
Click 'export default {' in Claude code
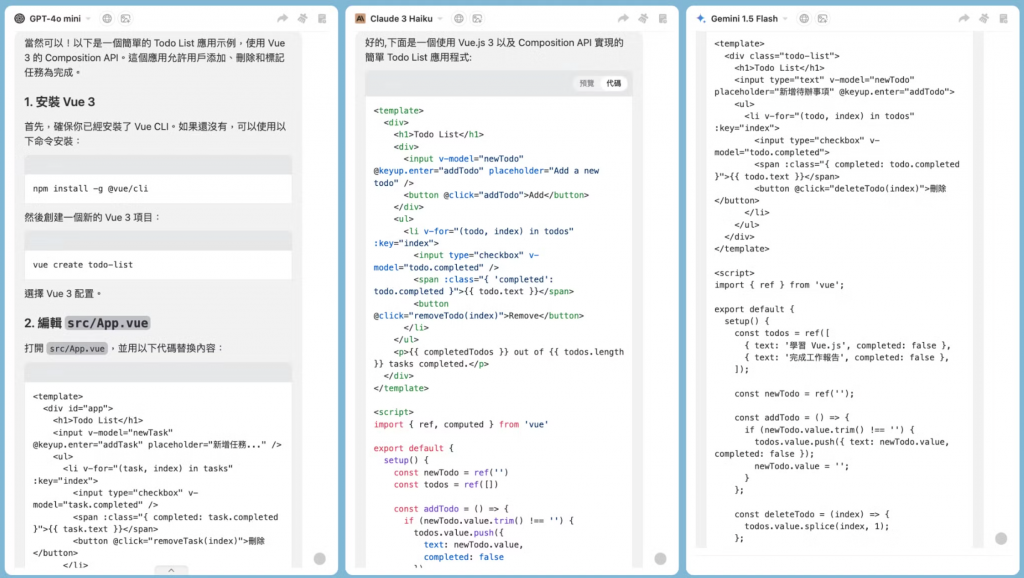(413, 448)
